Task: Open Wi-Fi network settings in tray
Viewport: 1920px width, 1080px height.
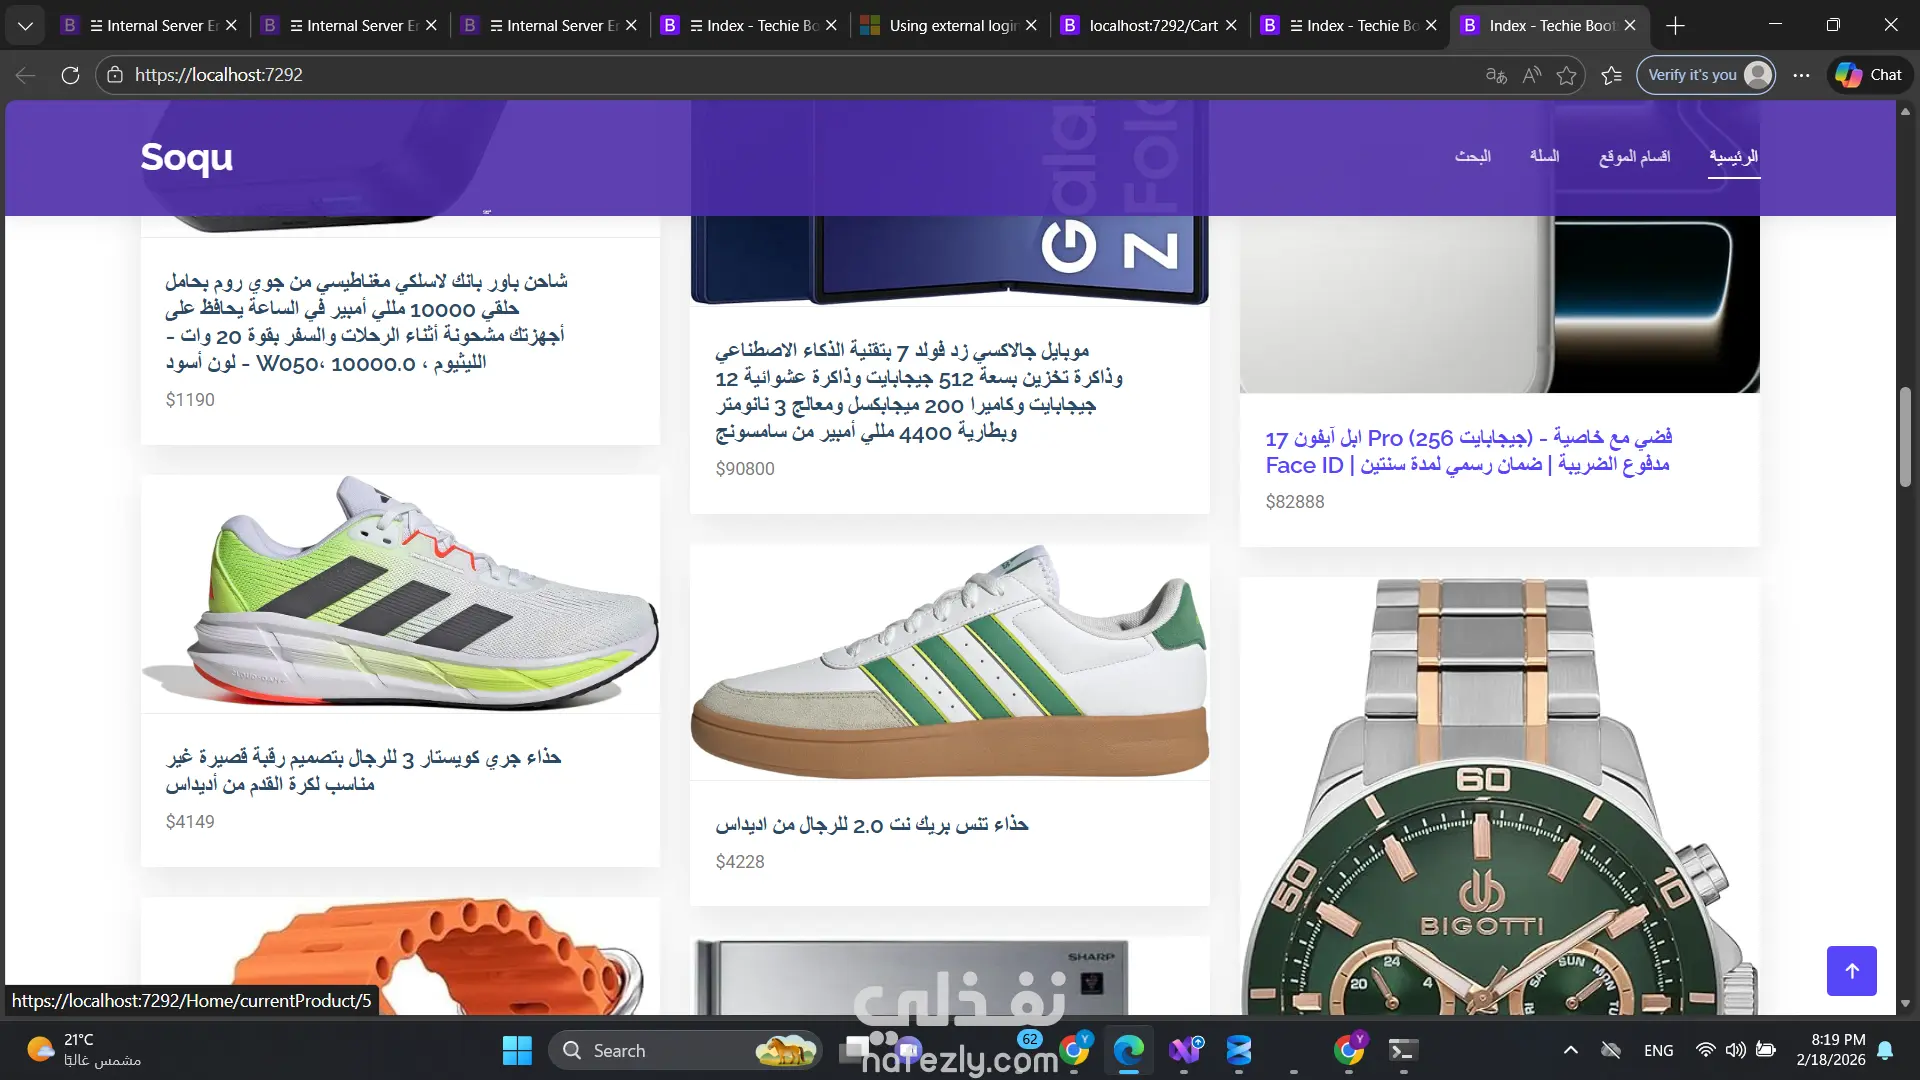Action: 1706,1050
